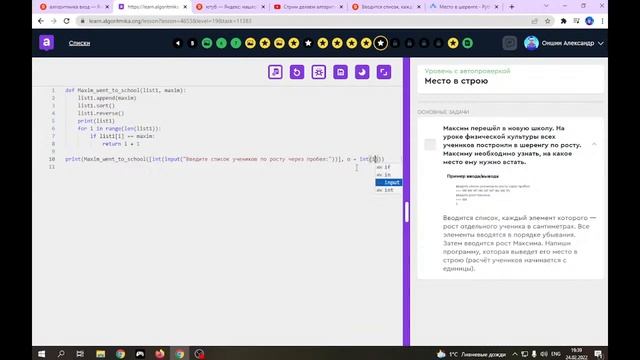Switch to the YouTube browser tab
The height and width of the screenshot is (360, 640).
tap(309, 7)
